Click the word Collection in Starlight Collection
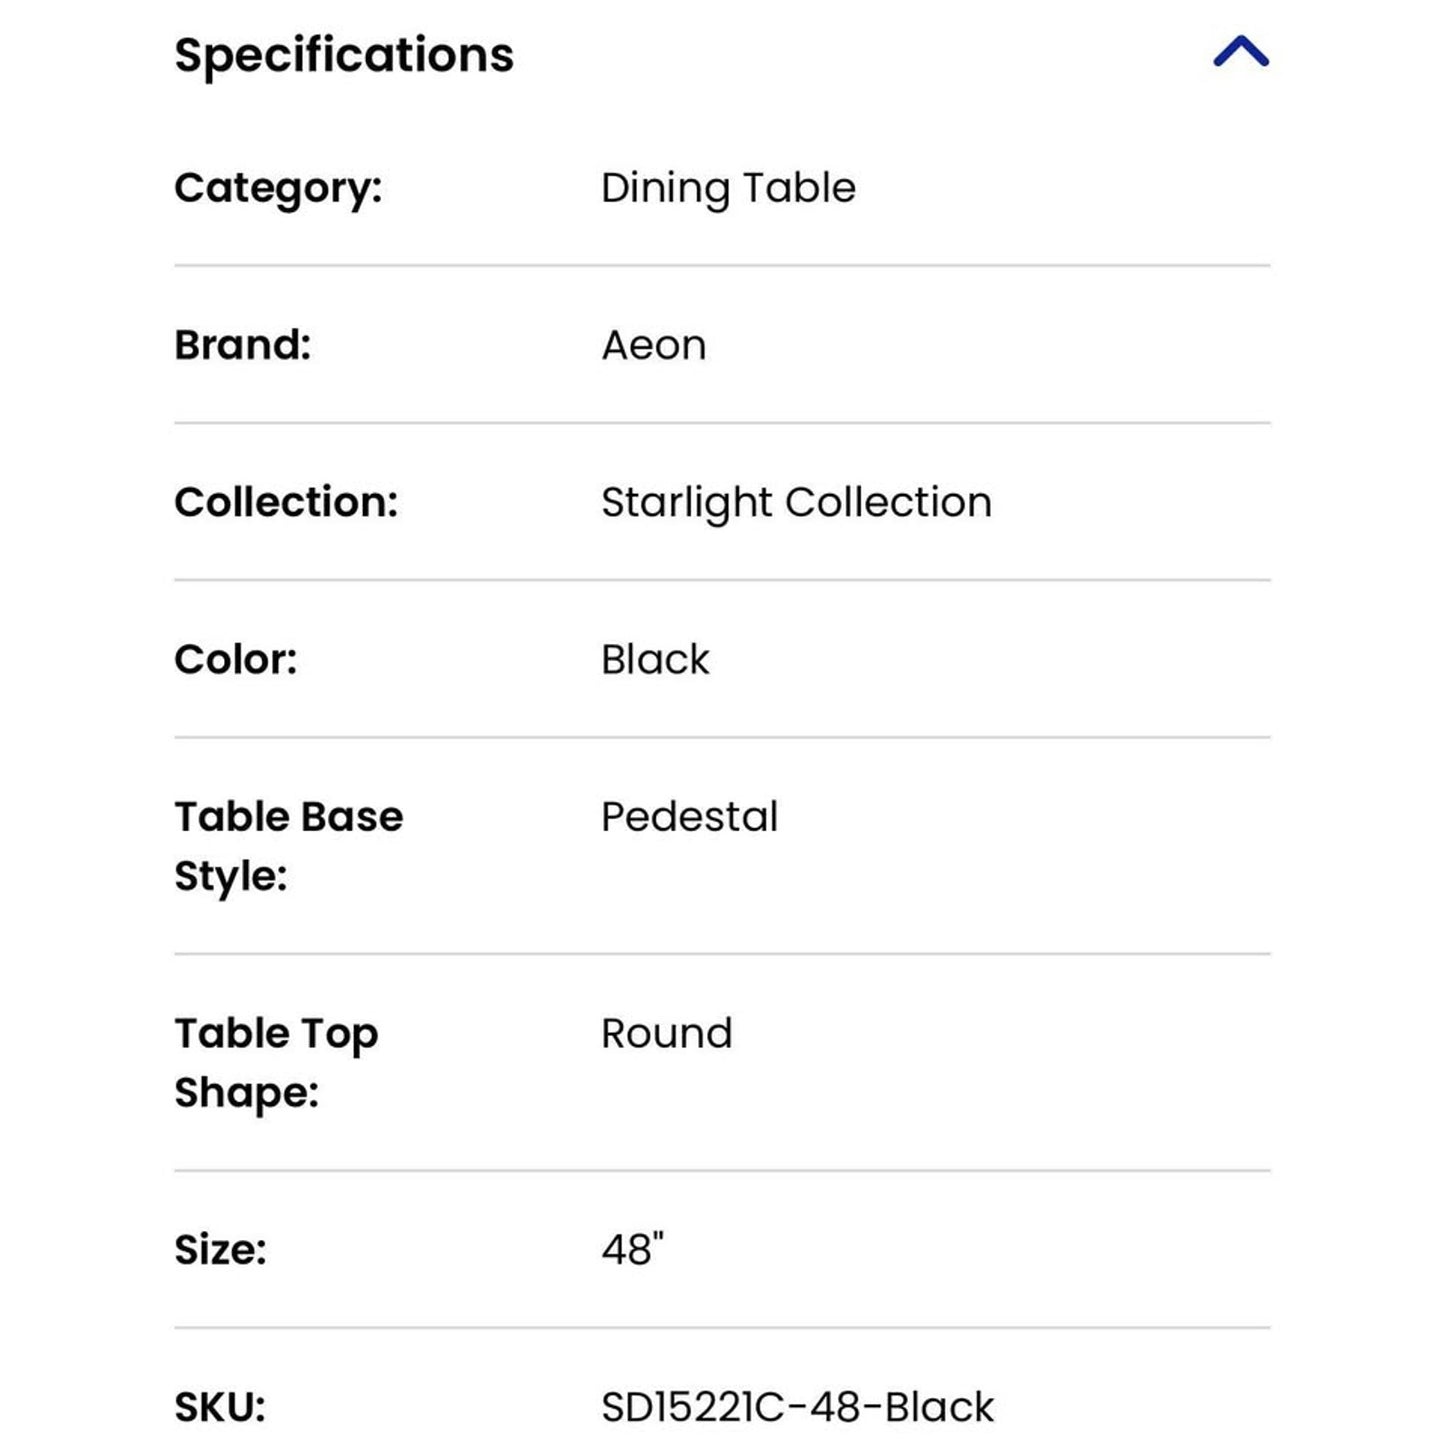 [888, 502]
